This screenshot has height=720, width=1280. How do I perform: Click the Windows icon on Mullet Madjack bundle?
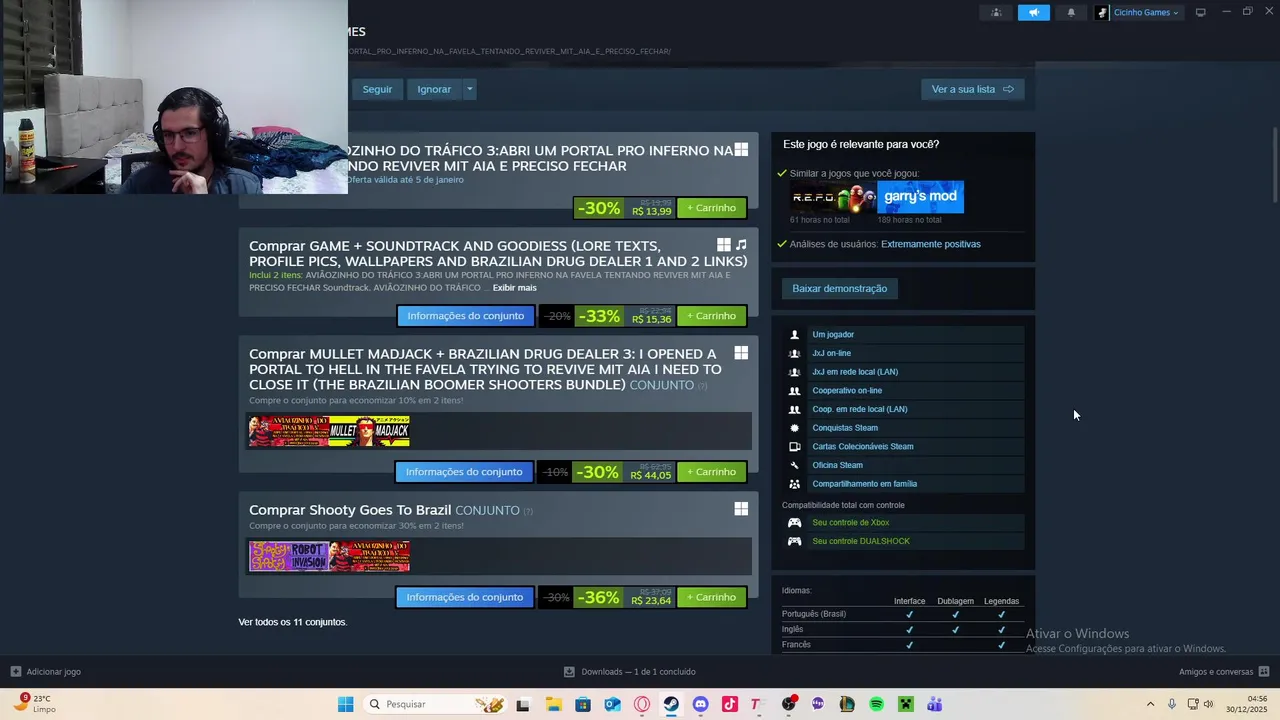tap(741, 353)
